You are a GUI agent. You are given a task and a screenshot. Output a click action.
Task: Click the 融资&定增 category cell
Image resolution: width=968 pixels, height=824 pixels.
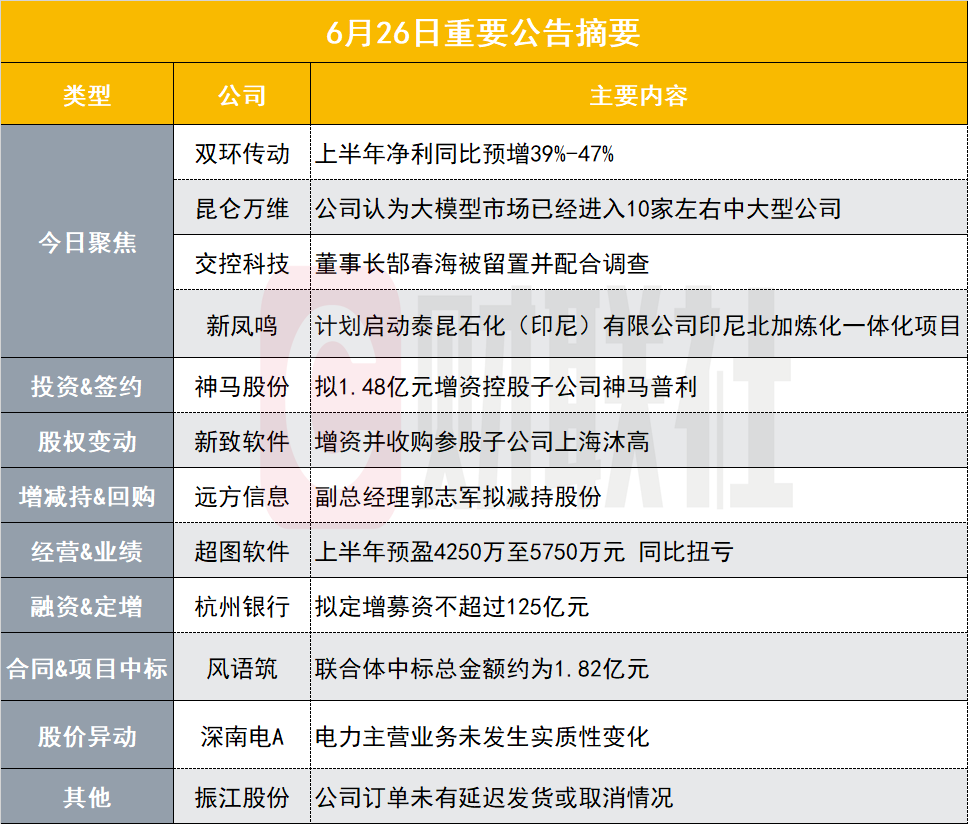(87, 606)
